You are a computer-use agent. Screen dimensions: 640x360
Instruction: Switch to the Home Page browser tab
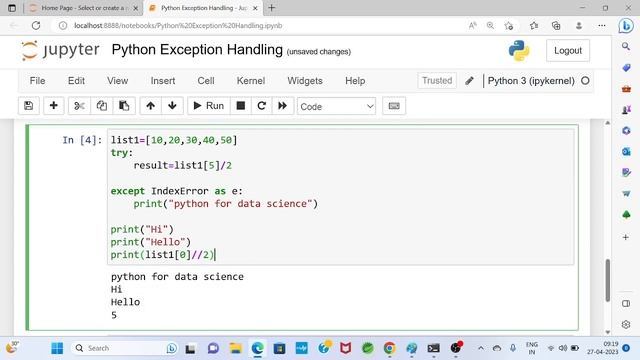coord(84,8)
